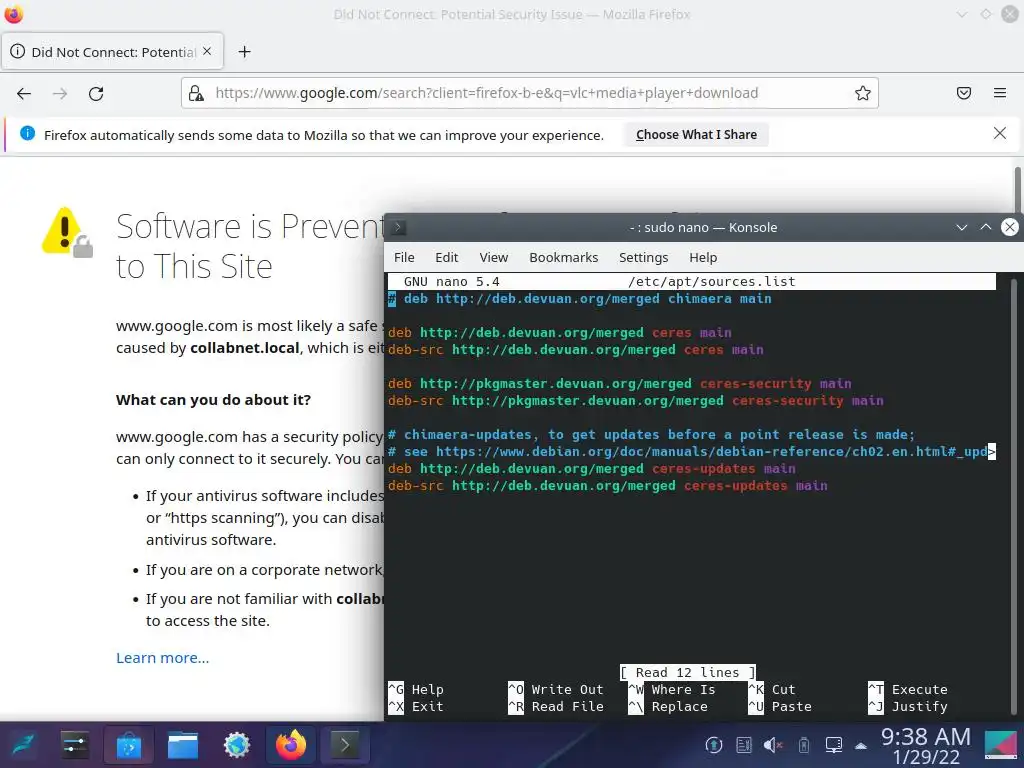Image resolution: width=1024 pixels, height=768 pixels.
Task: Click '# chimaera-updates' comment line
Action: pyautogui.click(x=651, y=434)
